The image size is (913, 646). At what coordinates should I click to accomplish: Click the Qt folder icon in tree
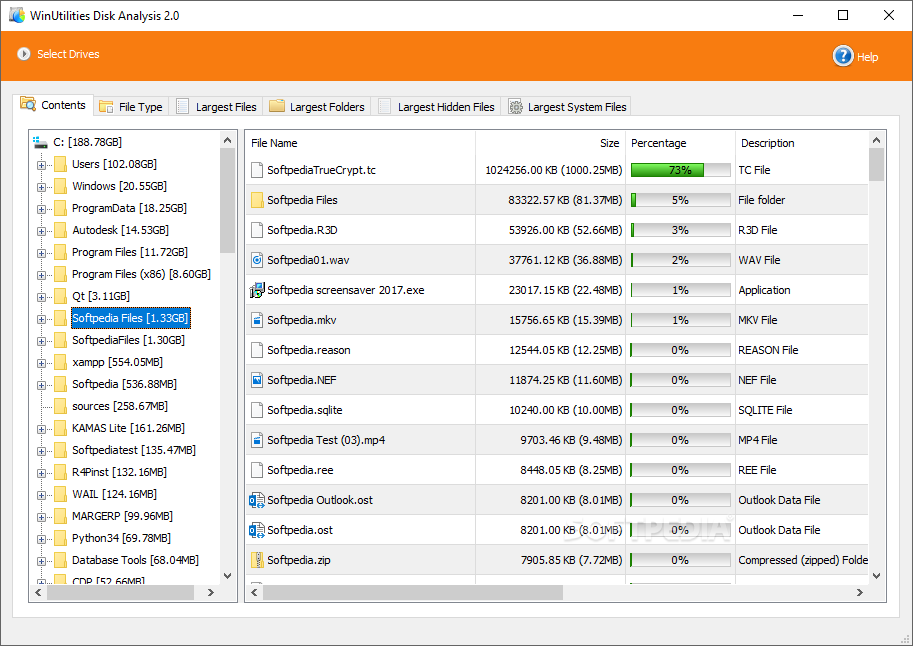[60, 296]
